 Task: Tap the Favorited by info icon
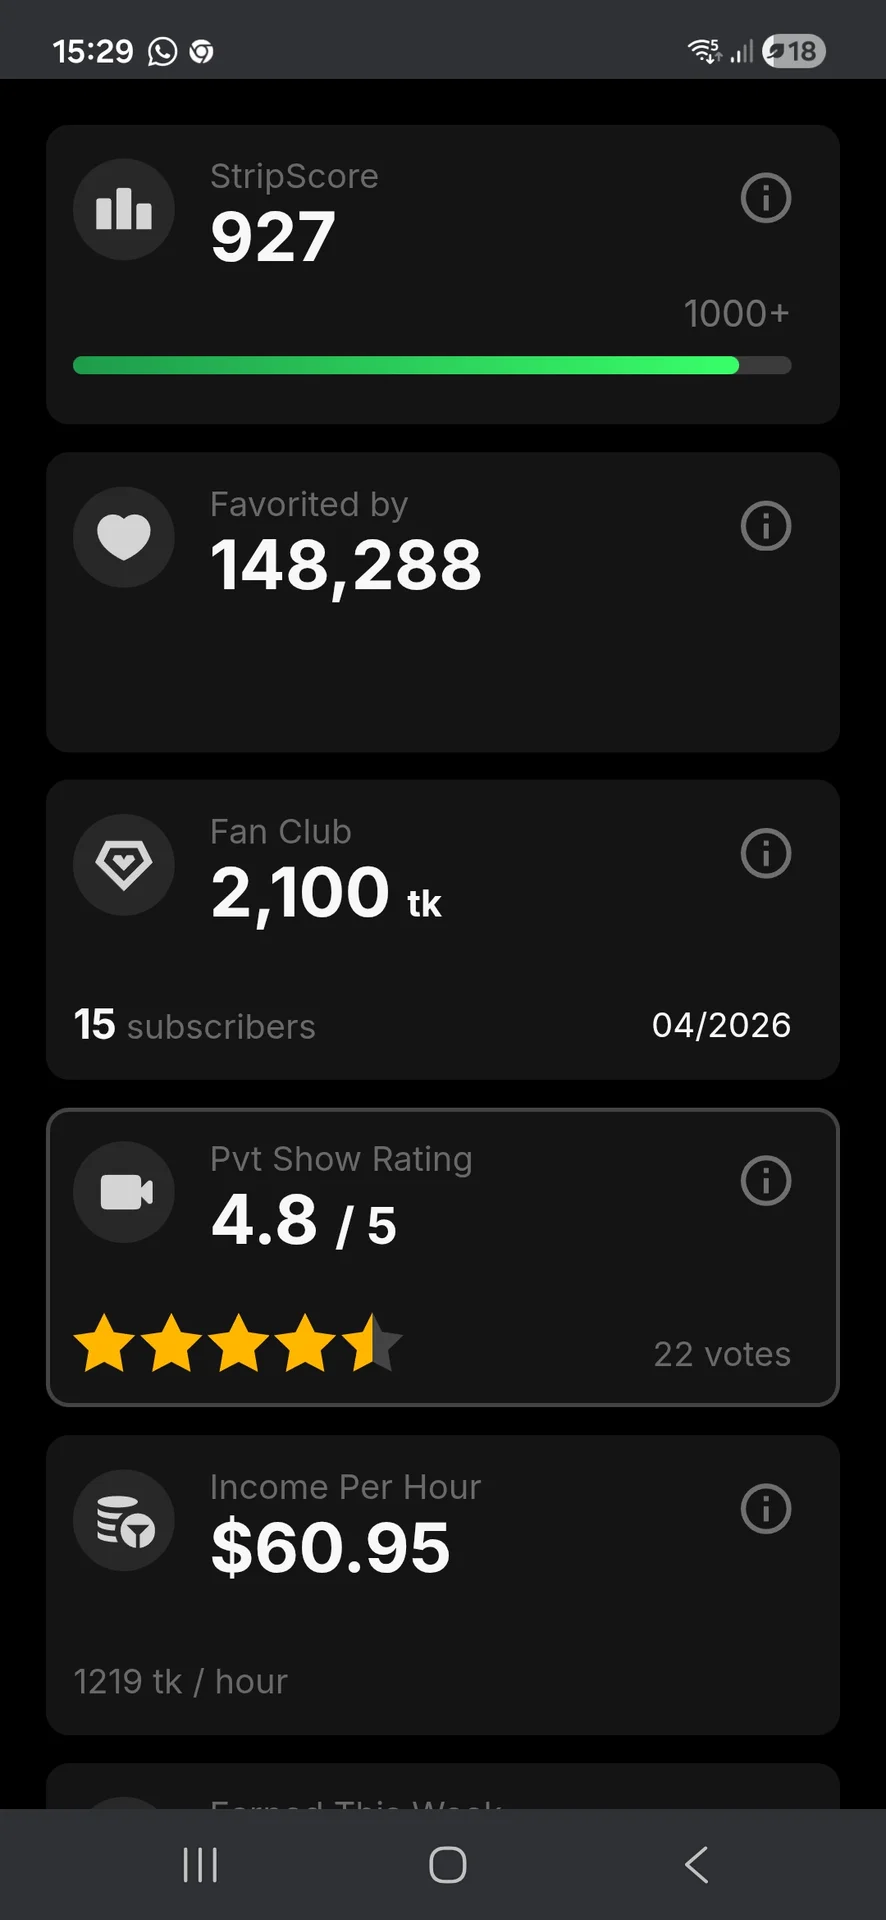[x=766, y=526]
